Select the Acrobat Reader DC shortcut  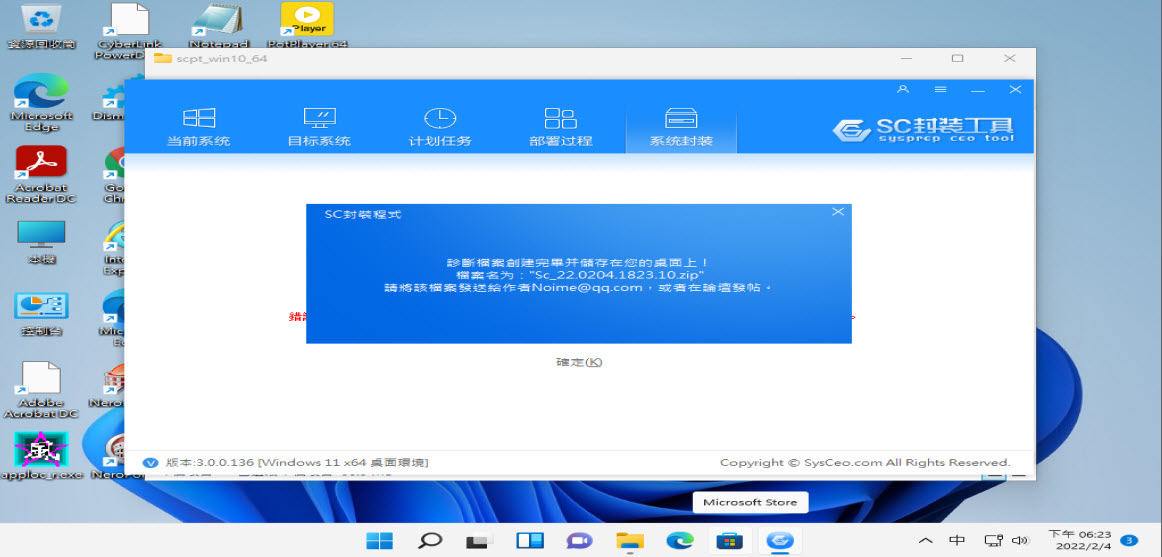coord(42,175)
